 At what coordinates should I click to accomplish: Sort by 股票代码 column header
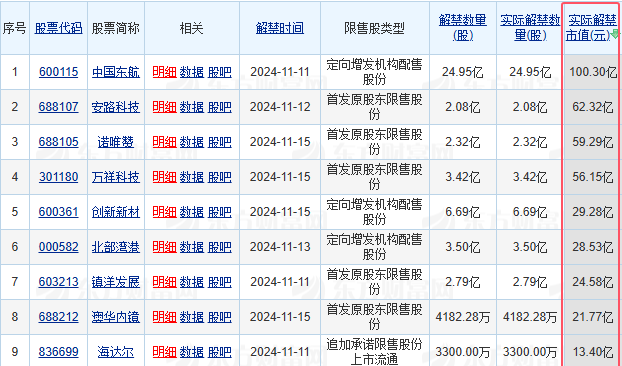click(x=59, y=28)
